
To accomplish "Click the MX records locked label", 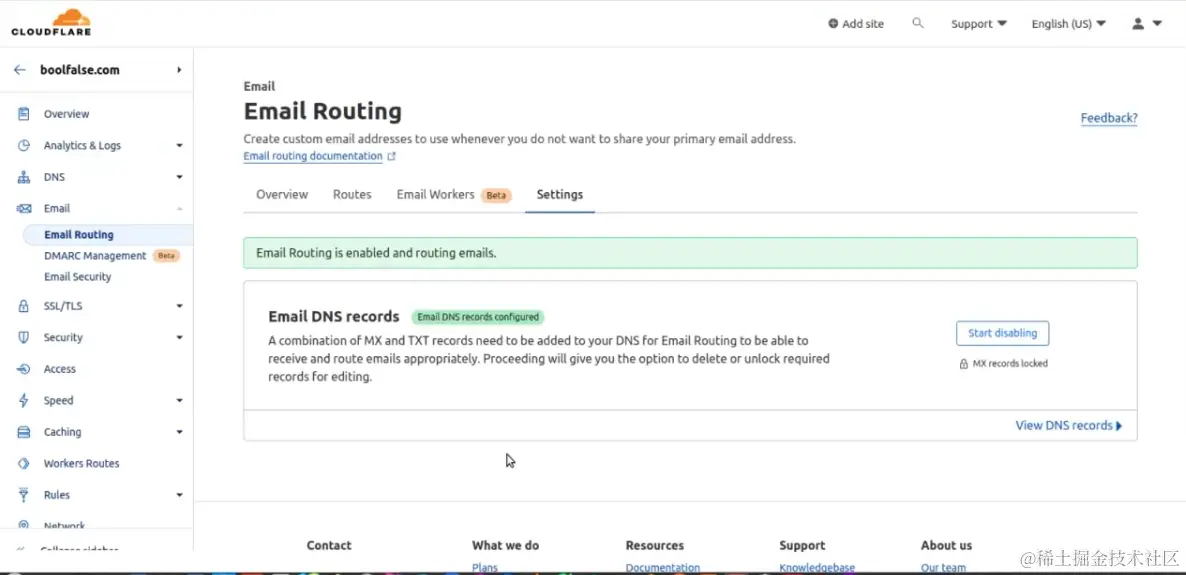I will [x=1010, y=364].
